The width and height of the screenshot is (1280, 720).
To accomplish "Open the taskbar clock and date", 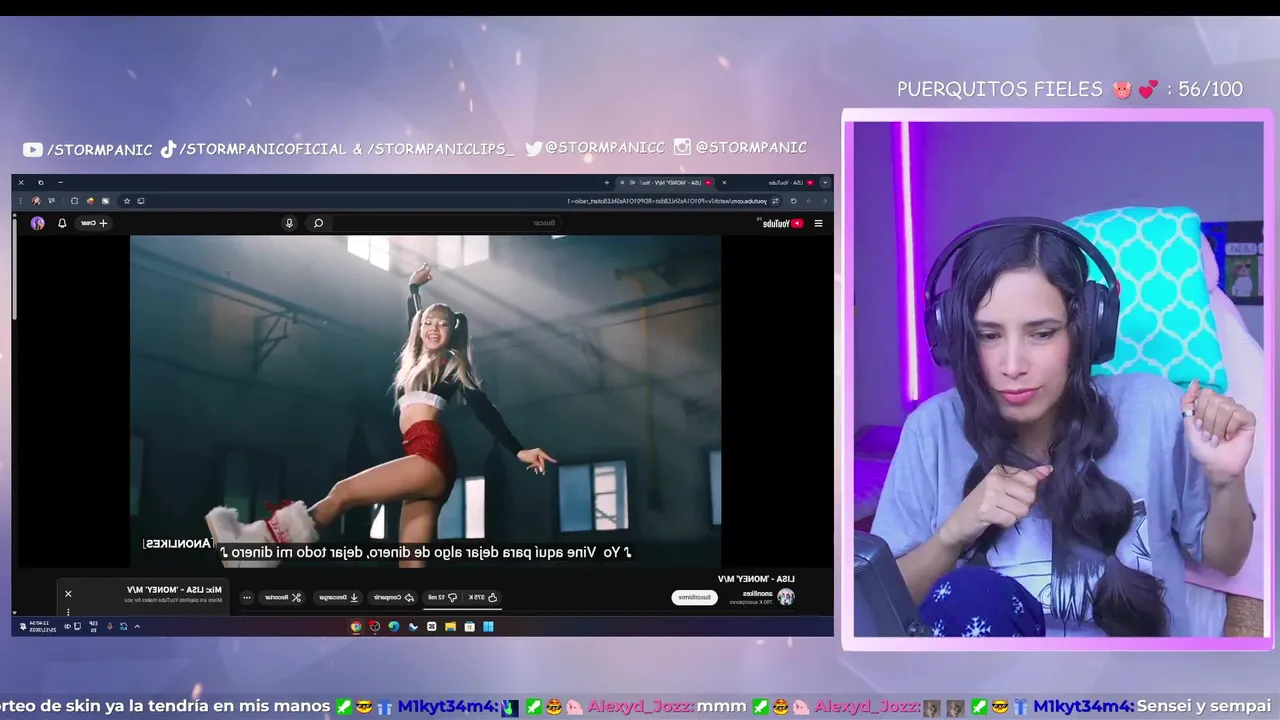I will pos(43,626).
